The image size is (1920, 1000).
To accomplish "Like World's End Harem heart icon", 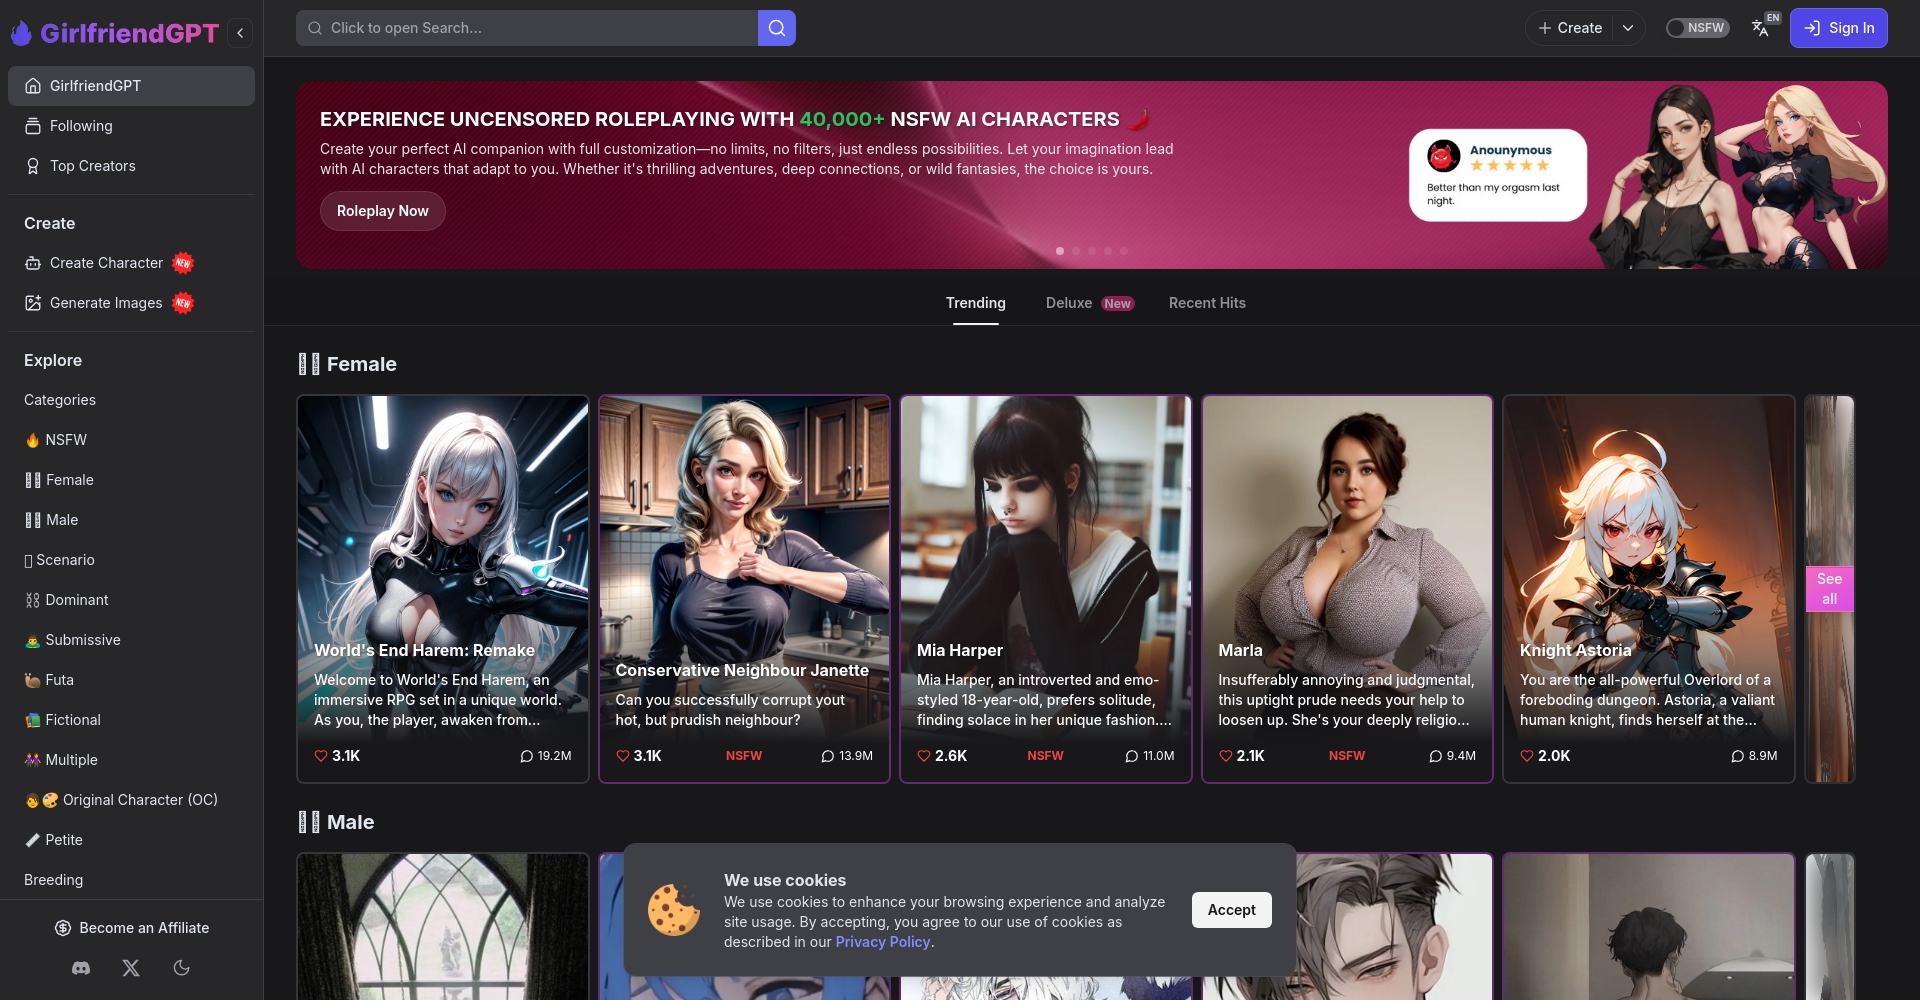I will [x=321, y=756].
